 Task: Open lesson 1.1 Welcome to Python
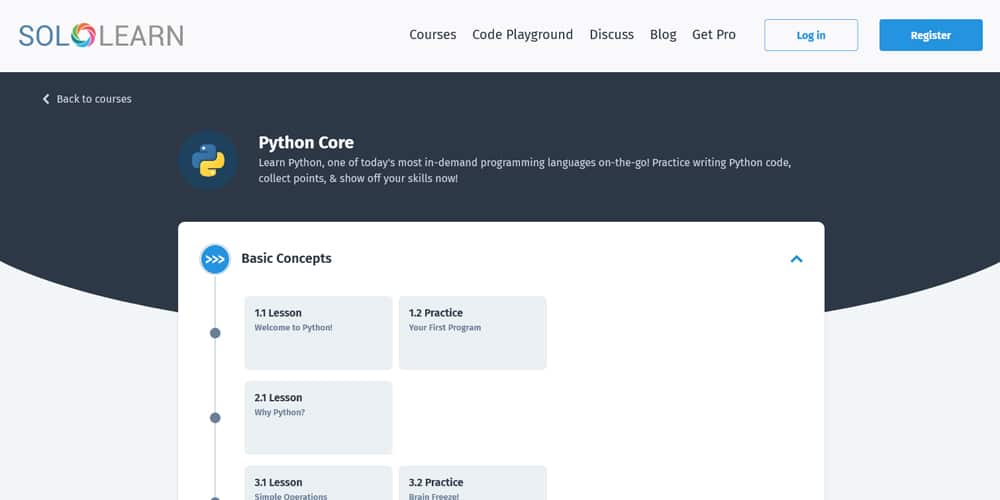(318, 332)
